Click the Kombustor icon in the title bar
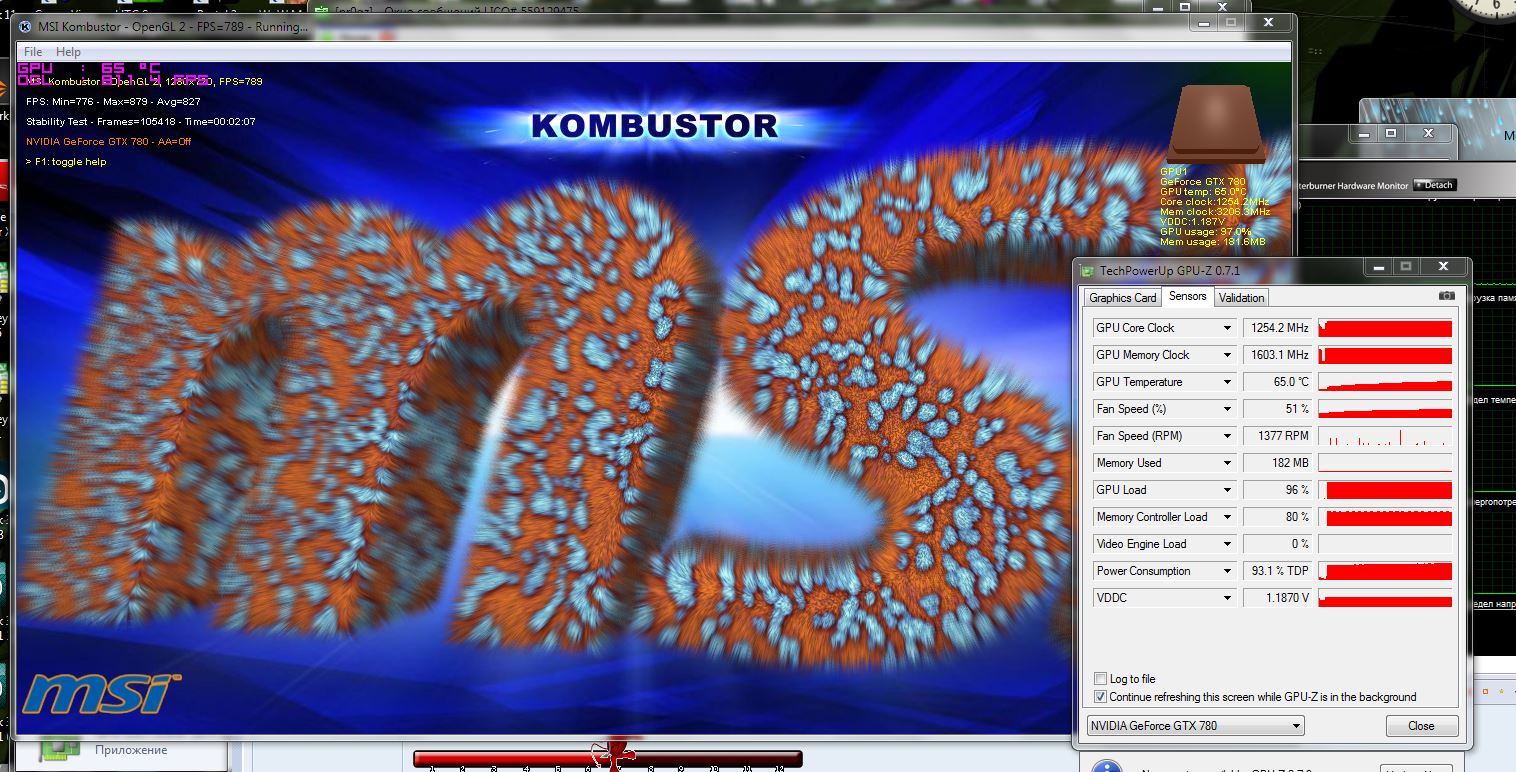This screenshot has height=772, width=1516. pyautogui.click(x=25, y=26)
